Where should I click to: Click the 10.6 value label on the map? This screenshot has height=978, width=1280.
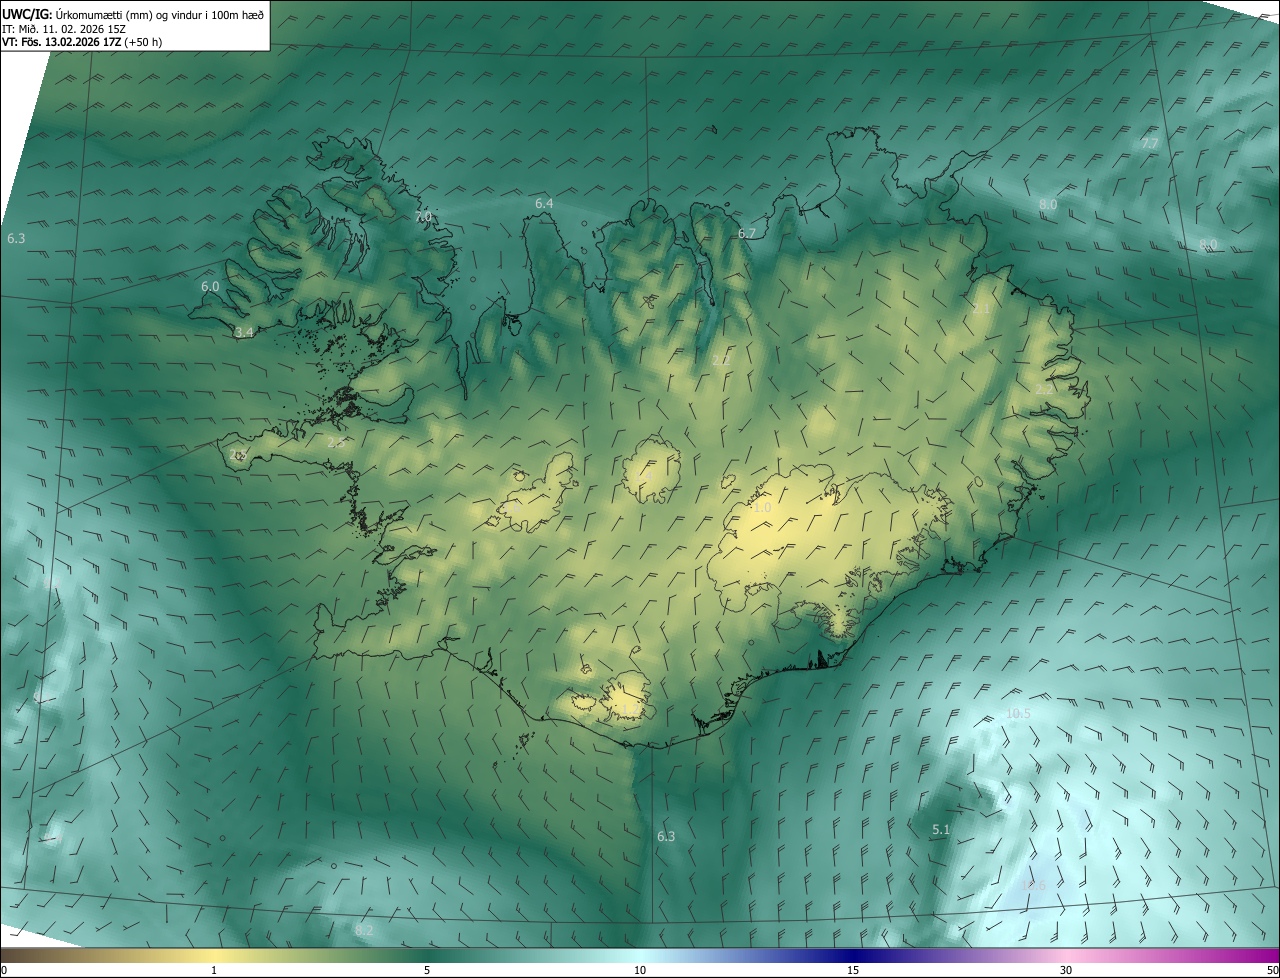[x=1034, y=885]
